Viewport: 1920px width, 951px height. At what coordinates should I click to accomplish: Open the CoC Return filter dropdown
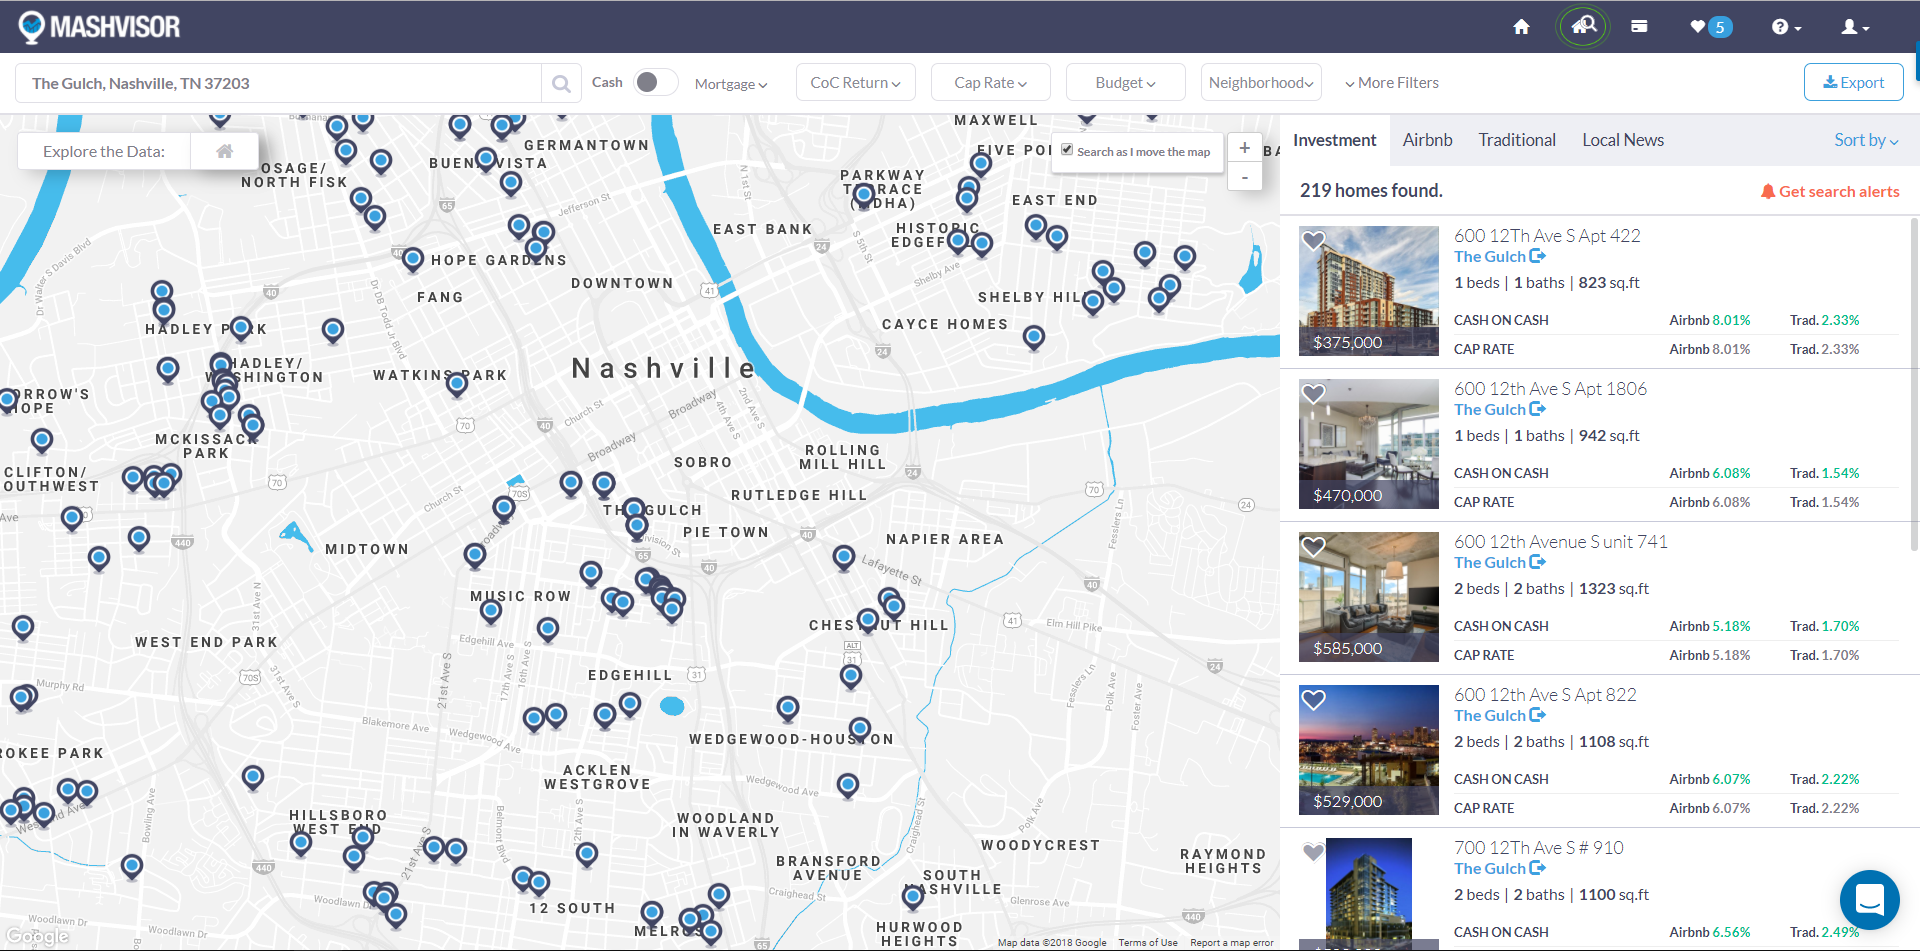[x=855, y=83]
